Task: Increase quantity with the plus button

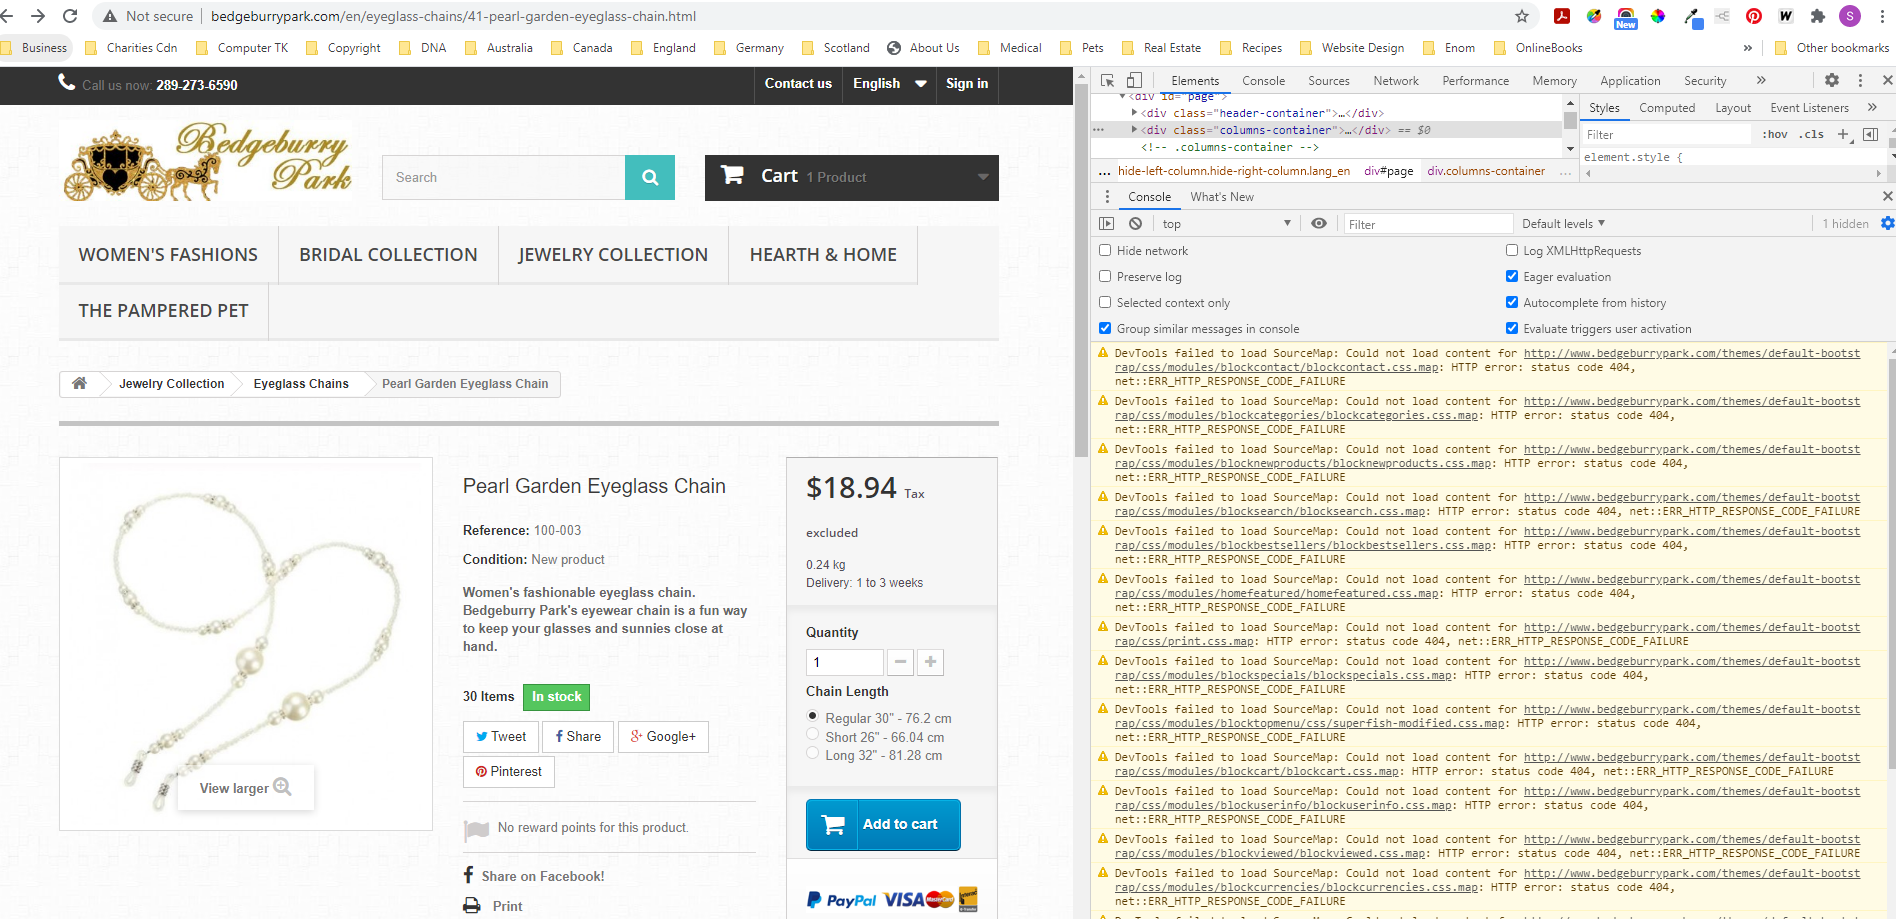Action: (x=930, y=662)
